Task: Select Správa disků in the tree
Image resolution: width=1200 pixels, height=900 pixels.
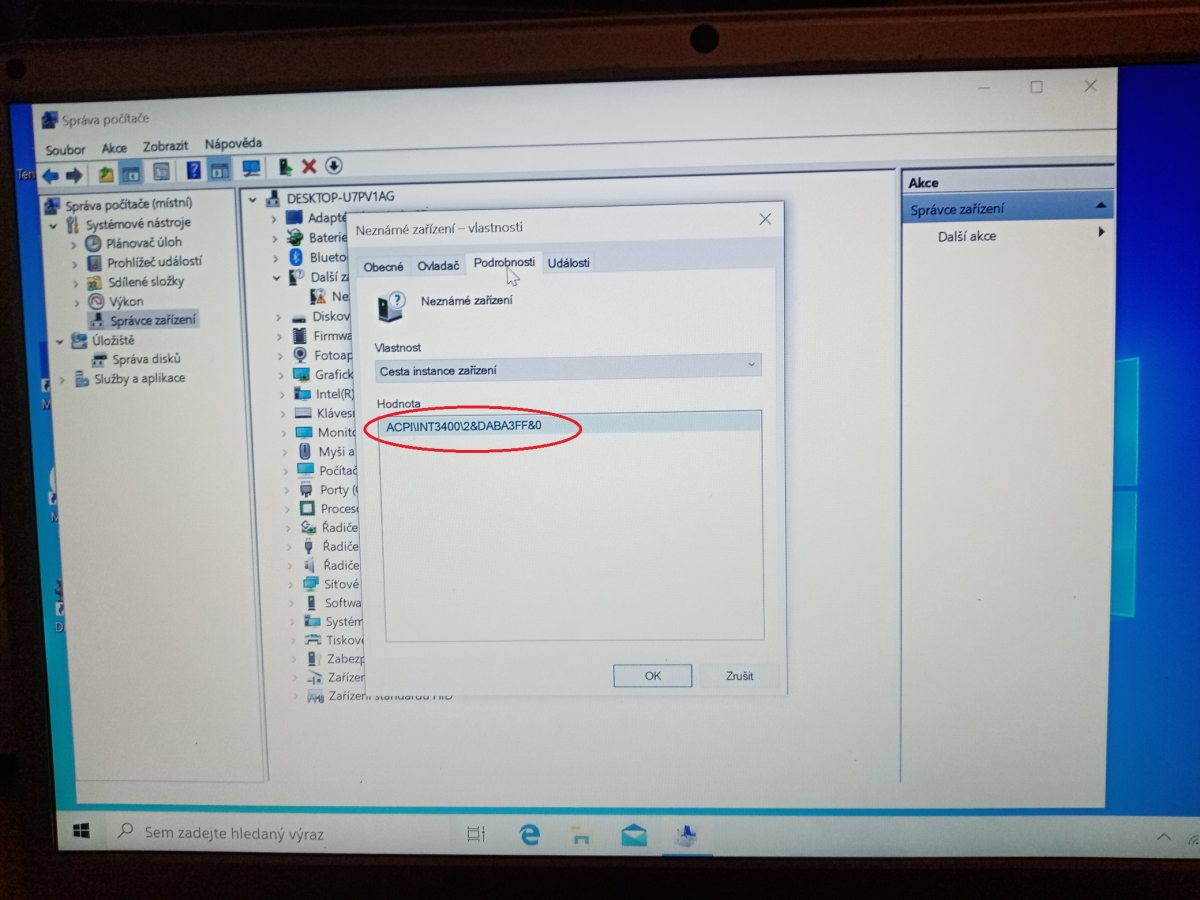Action: [146, 359]
